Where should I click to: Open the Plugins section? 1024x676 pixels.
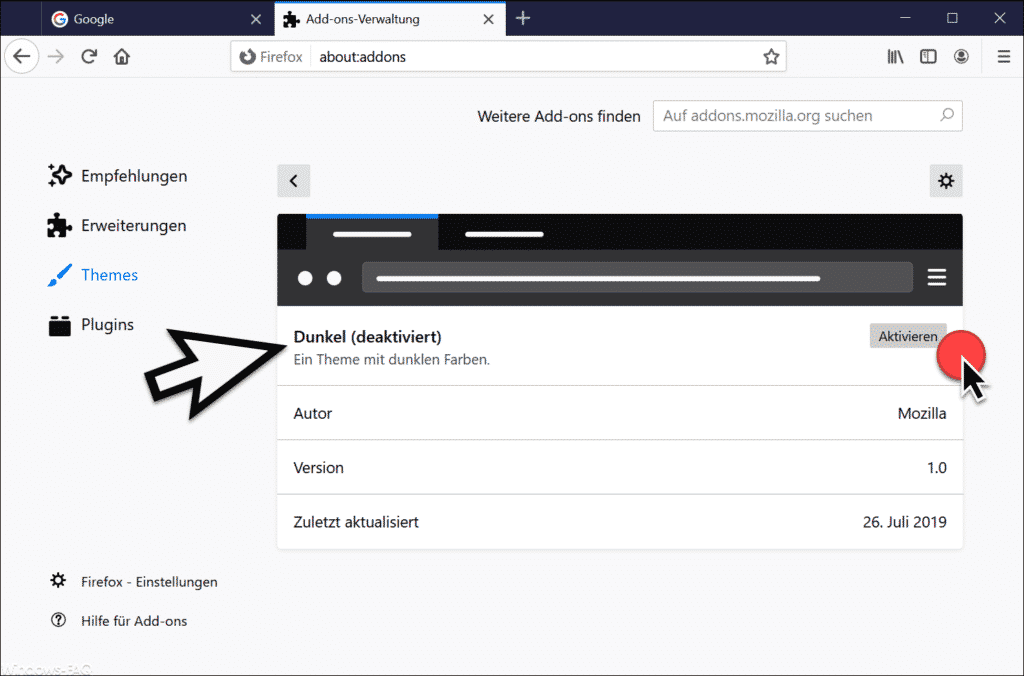pyautogui.click(x=91, y=325)
